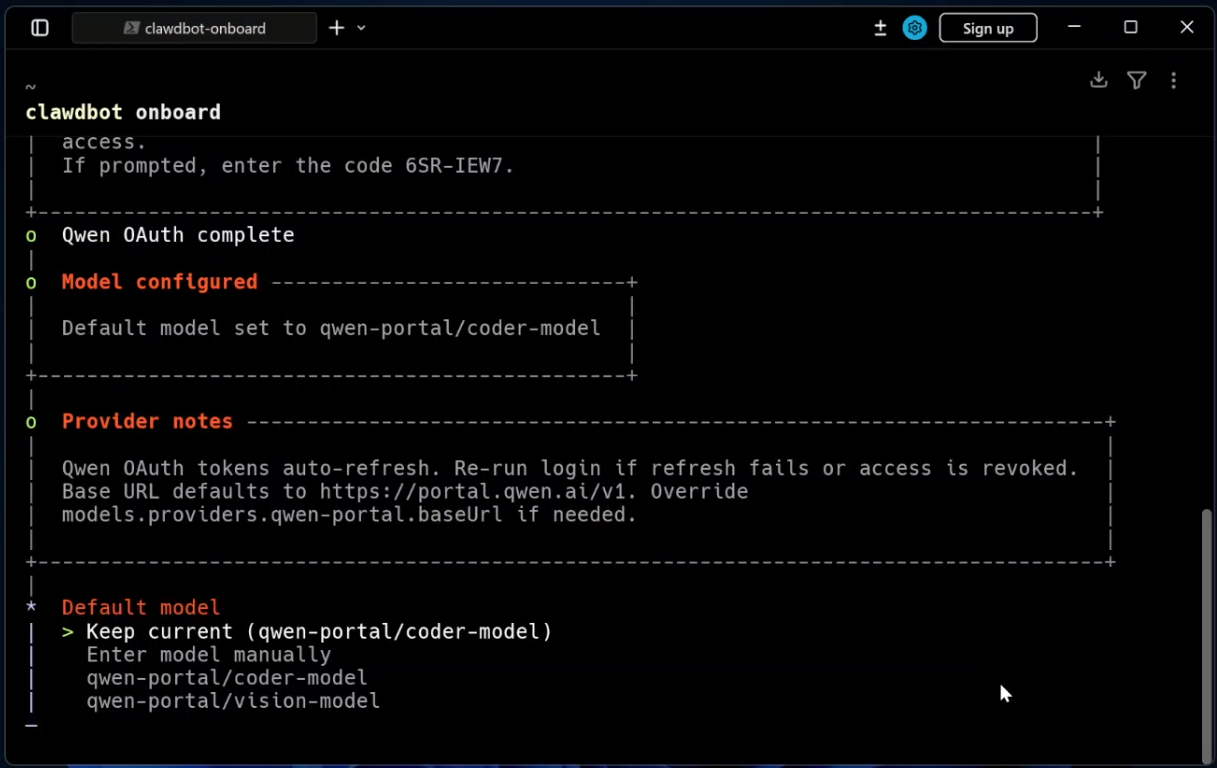This screenshot has width=1217, height=768.
Task: Minimize the terminal window
Action: click(1074, 28)
